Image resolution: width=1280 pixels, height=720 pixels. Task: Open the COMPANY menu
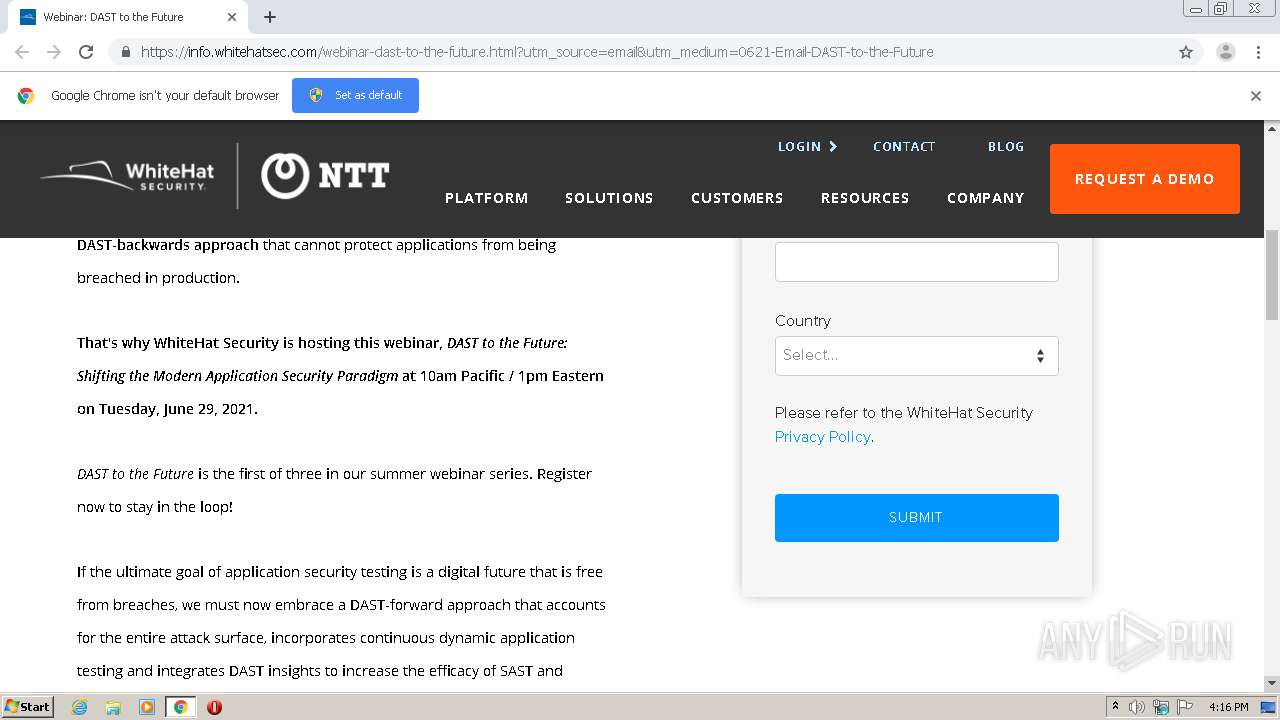(986, 198)
